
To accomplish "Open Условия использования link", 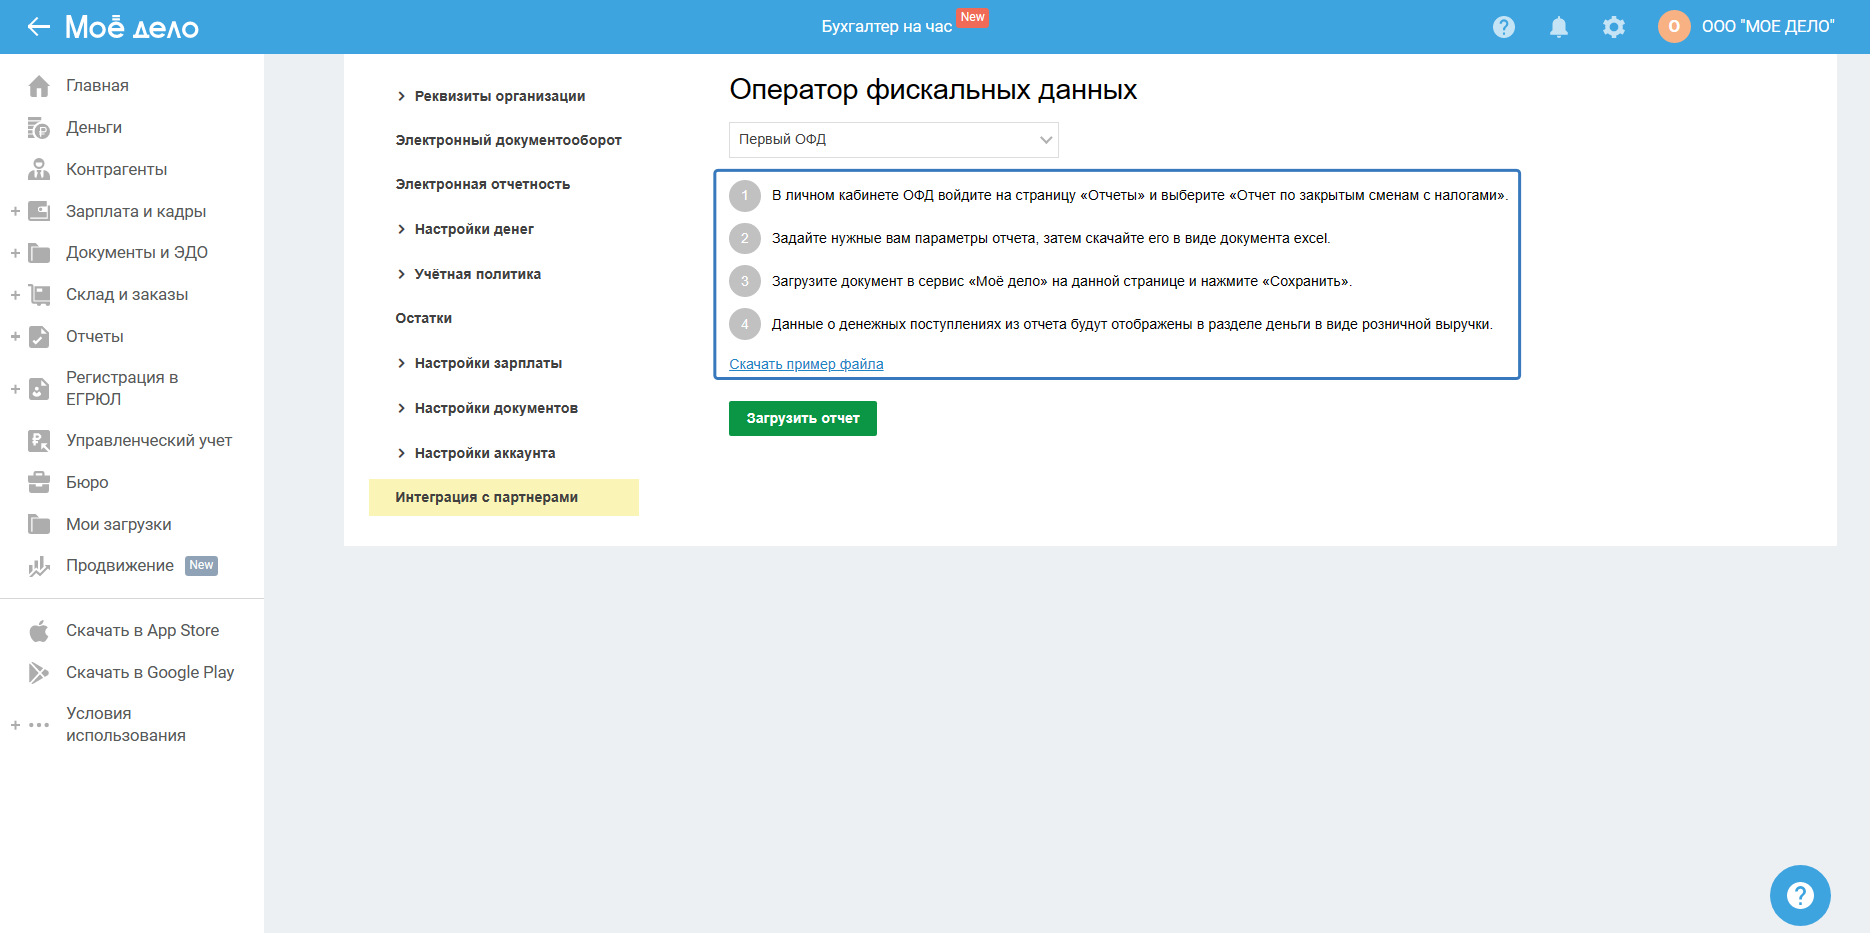I will coord(126,725).
